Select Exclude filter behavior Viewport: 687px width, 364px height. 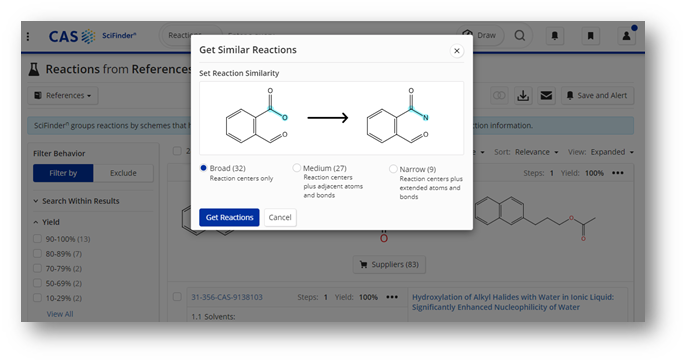click(123, 173)
